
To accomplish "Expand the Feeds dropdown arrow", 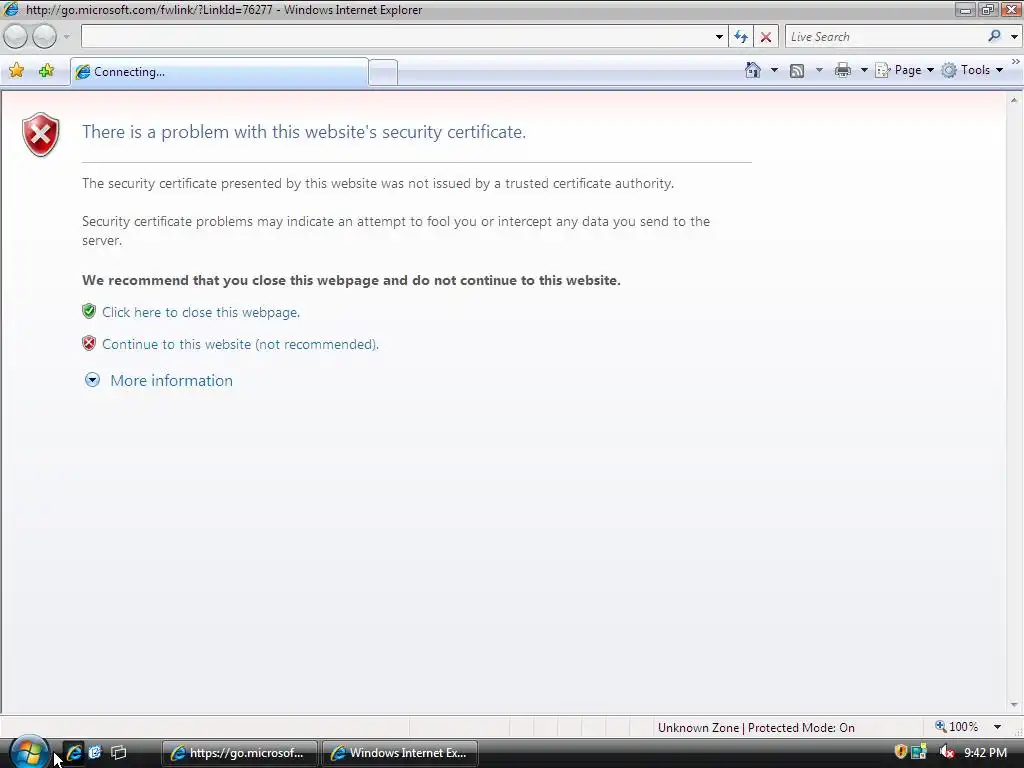I will pyautogui.click(x=819, y=70).
